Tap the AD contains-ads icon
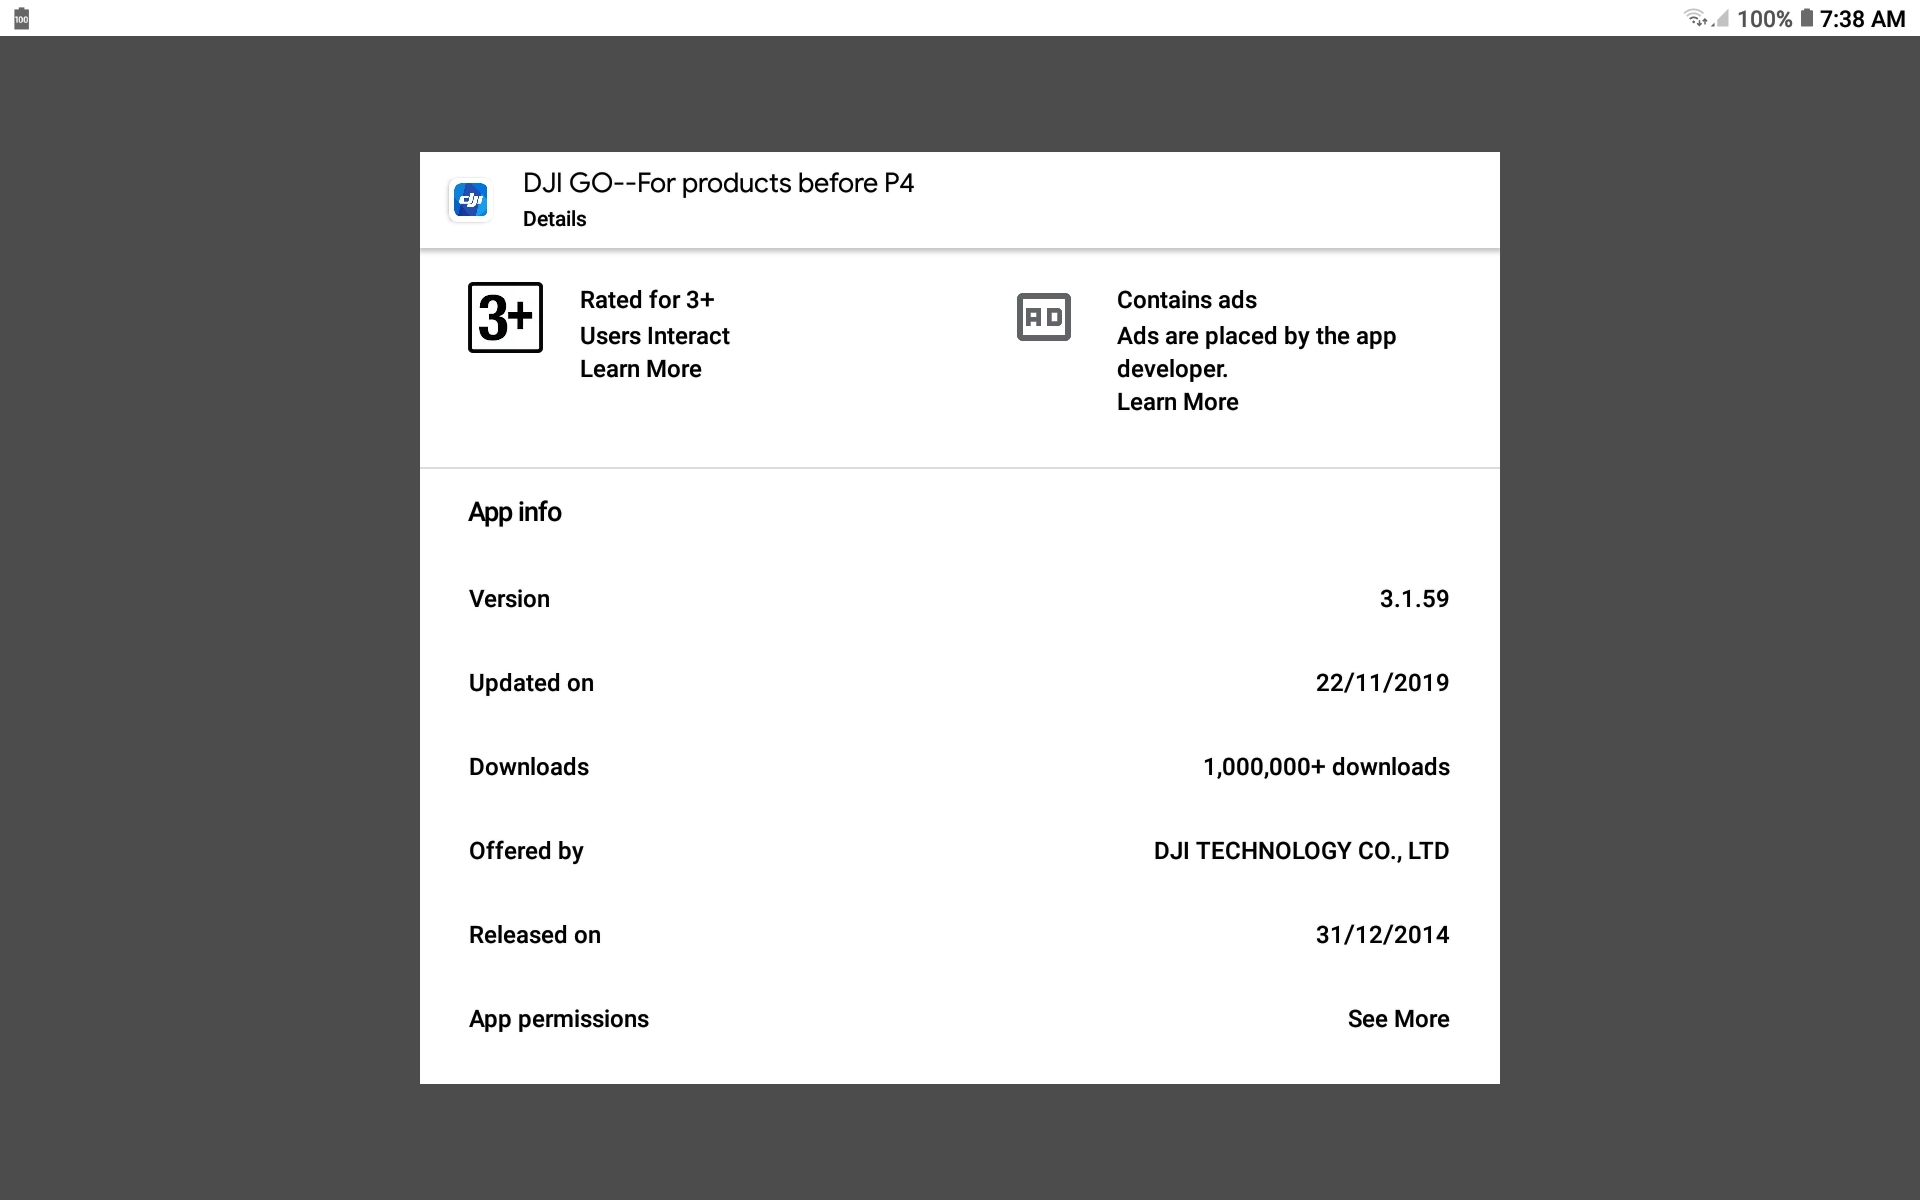The width and height of the screenshot is (1920, 1200). tap(1043, 317)
